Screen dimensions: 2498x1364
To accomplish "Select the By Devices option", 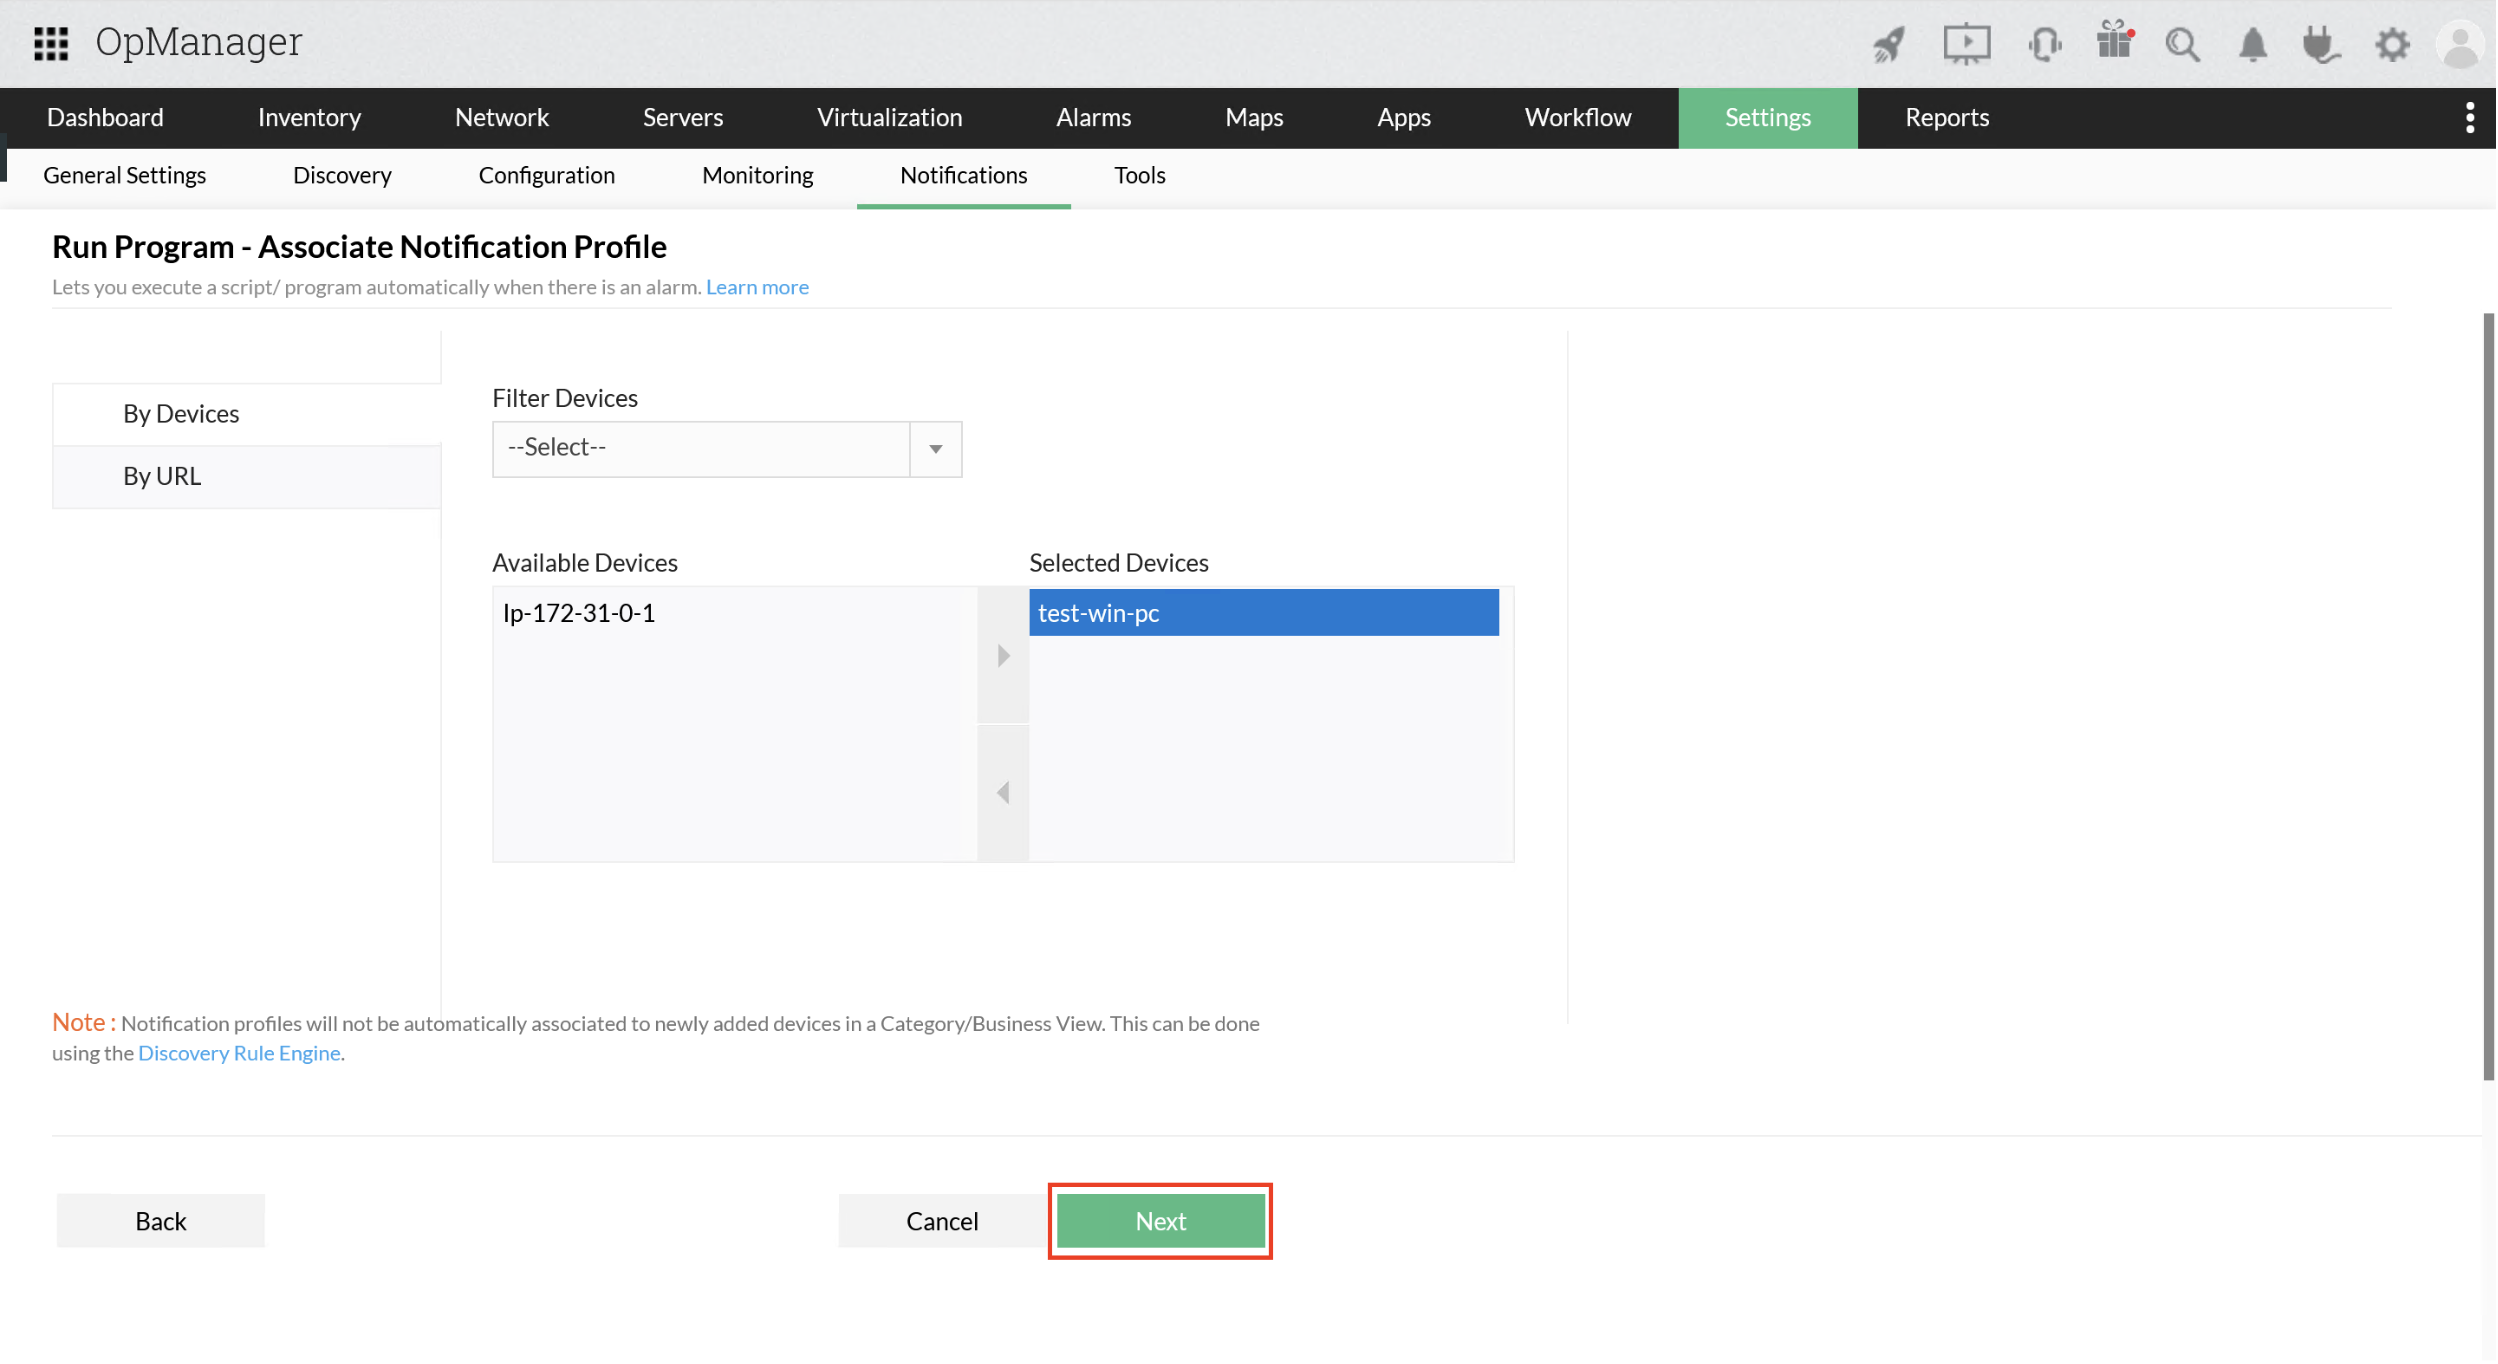I will pyautogui.click(x=246, y=415).
